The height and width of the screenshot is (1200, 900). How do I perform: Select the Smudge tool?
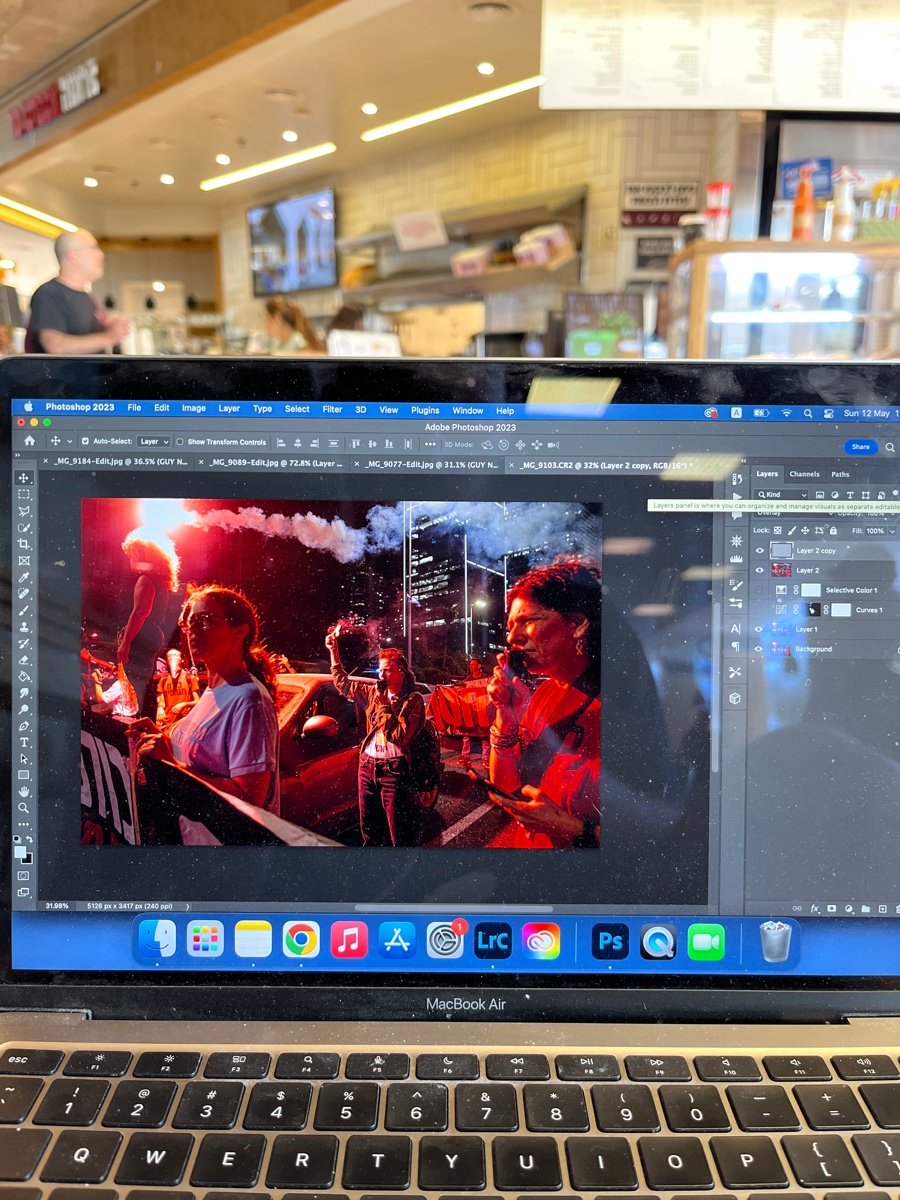point(24,693)
